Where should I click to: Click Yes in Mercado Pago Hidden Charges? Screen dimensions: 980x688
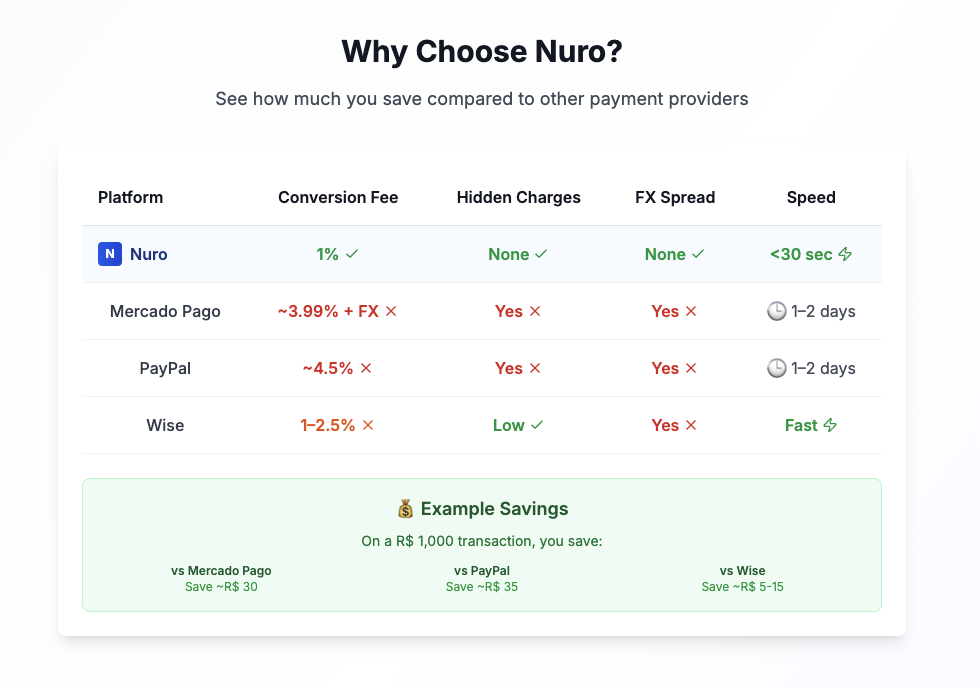509,311
